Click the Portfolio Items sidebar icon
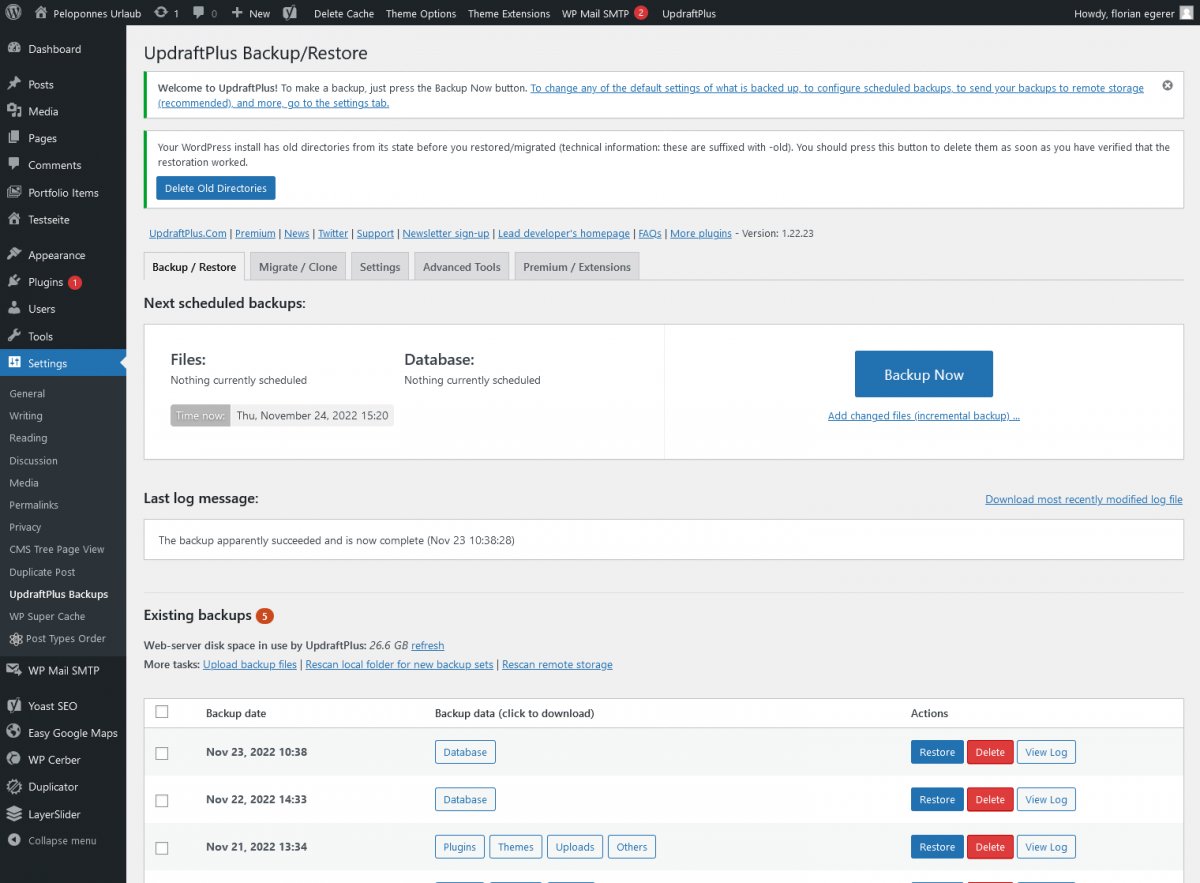Viewport: 1200px width, 883px height. 14,192
